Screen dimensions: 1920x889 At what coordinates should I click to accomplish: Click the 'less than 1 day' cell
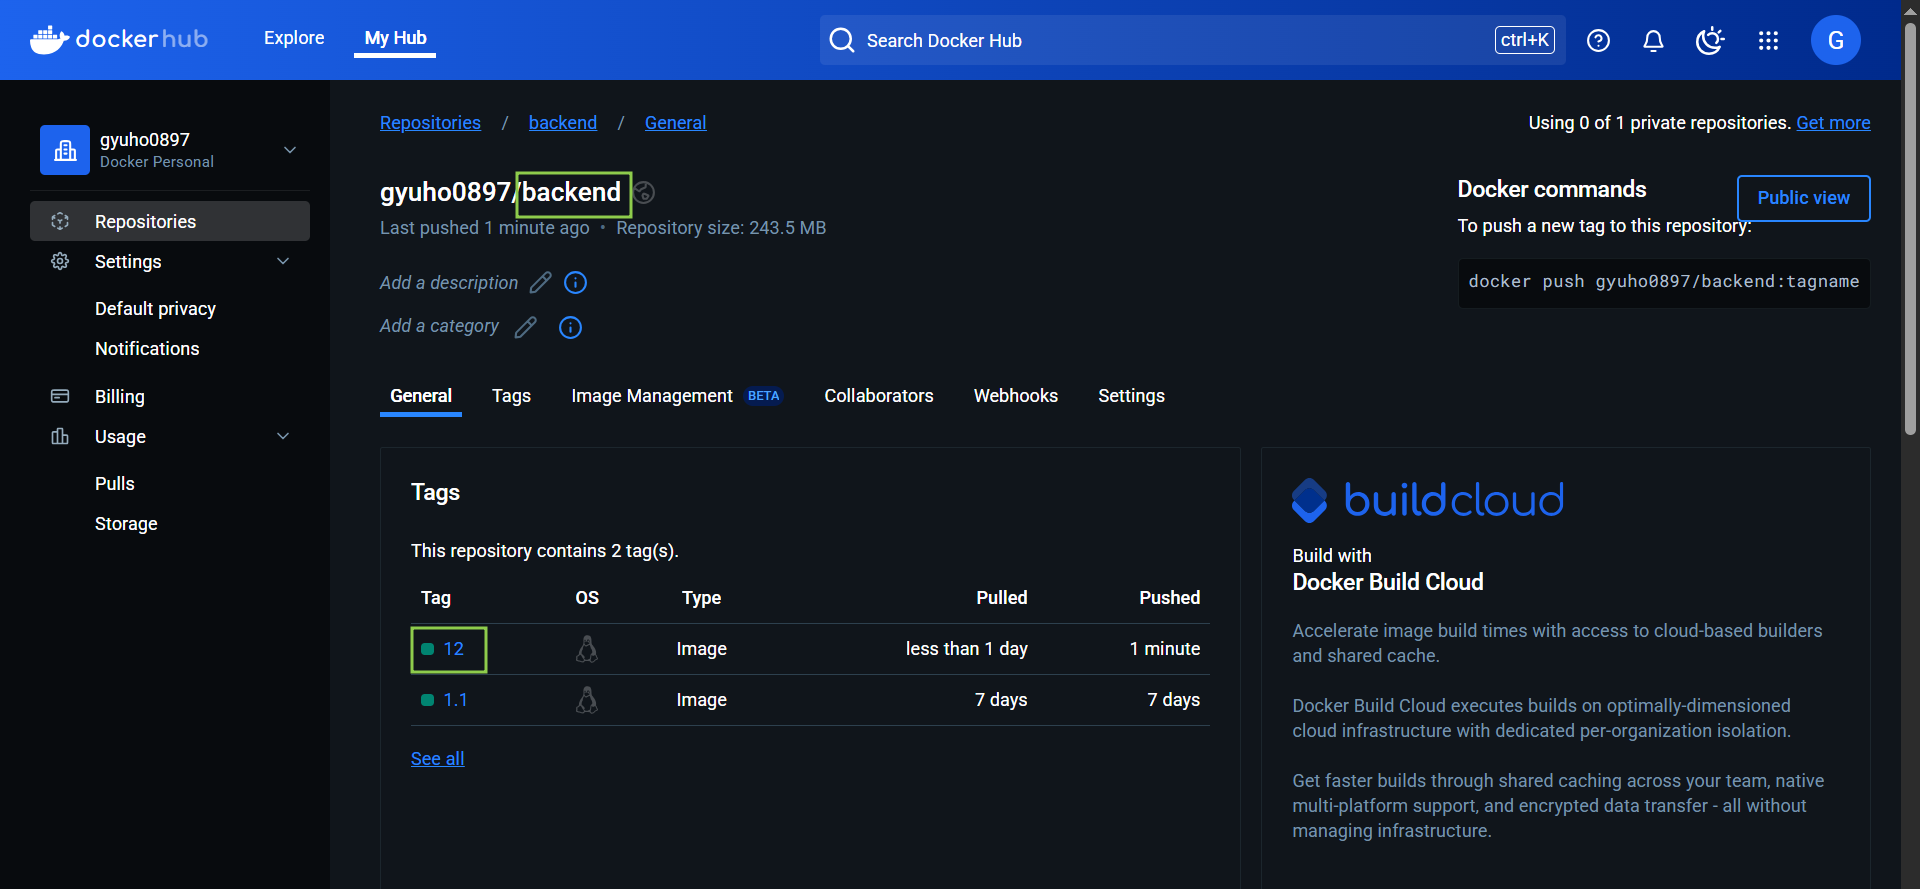click(x=966, y=649)
